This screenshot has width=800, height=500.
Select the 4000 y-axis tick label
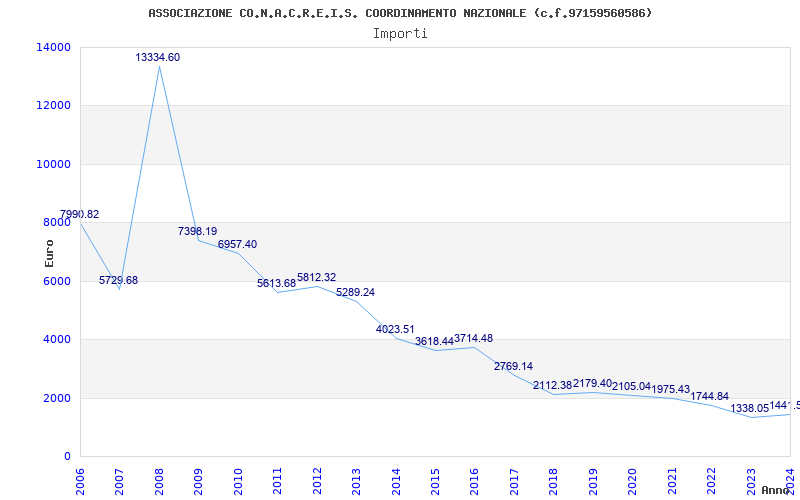coord(57,339)
